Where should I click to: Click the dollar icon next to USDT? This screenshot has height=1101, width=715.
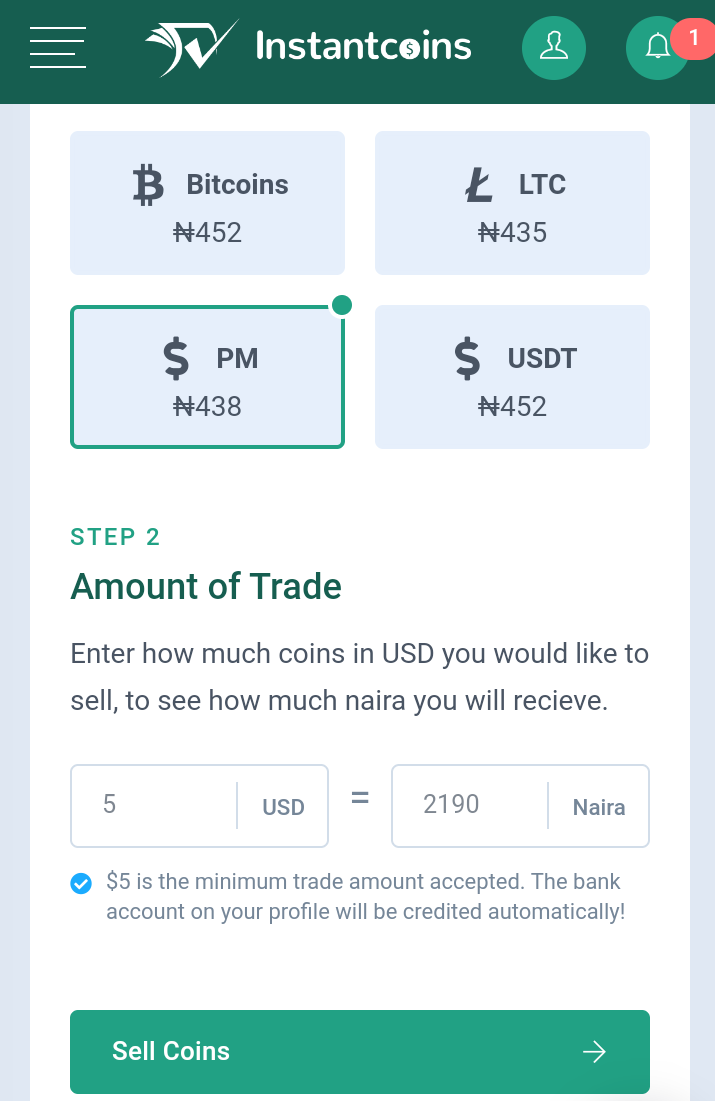tap(467, 358)
